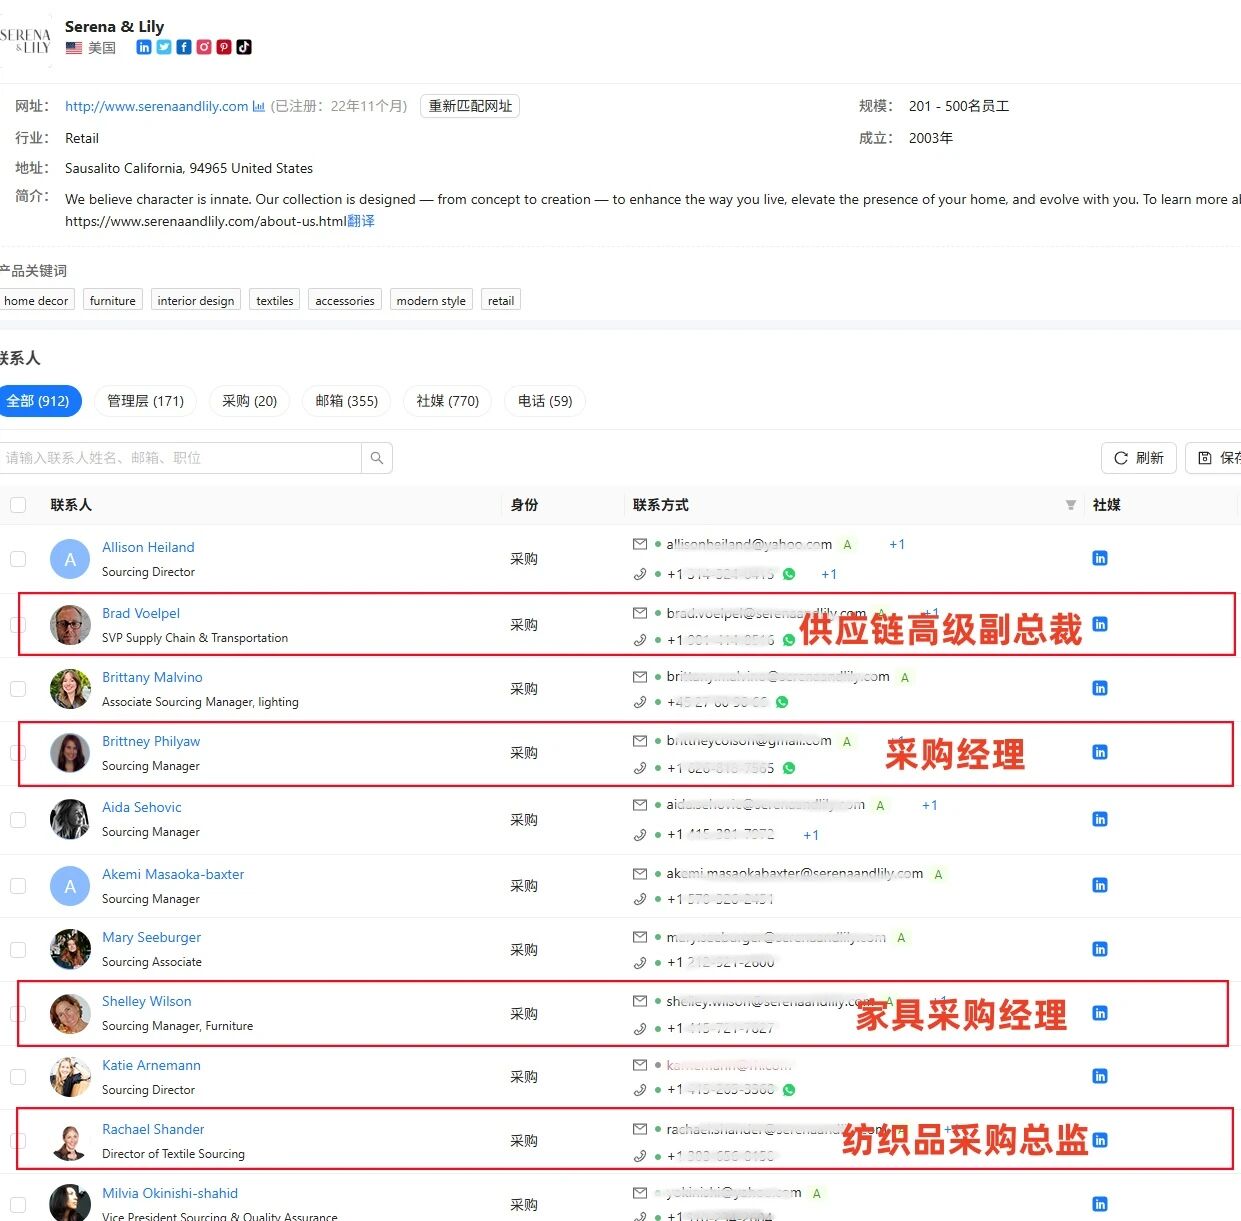This screenshot has width=1241, height=1221.
Task: Open Mary Seeburger's contact name link
Action: click(151, 937)
